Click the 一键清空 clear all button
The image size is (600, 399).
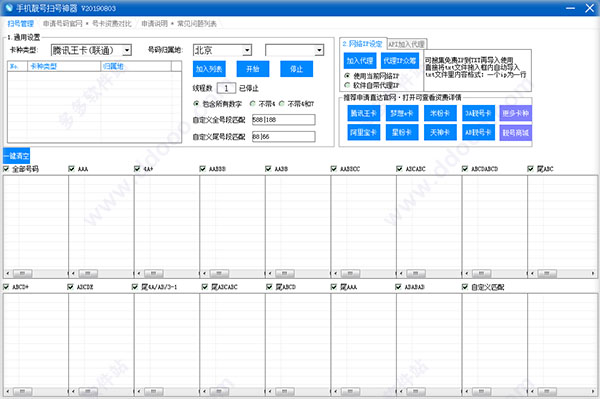(x=16, y=156)
